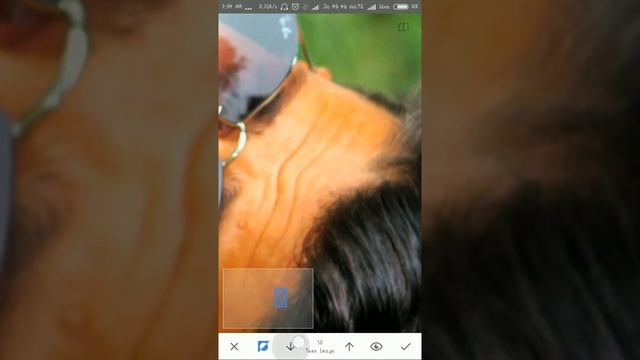This screenshot has width=640, height=360.
Task: Toggle the mask preview eye icon
Action: point(376,347)
